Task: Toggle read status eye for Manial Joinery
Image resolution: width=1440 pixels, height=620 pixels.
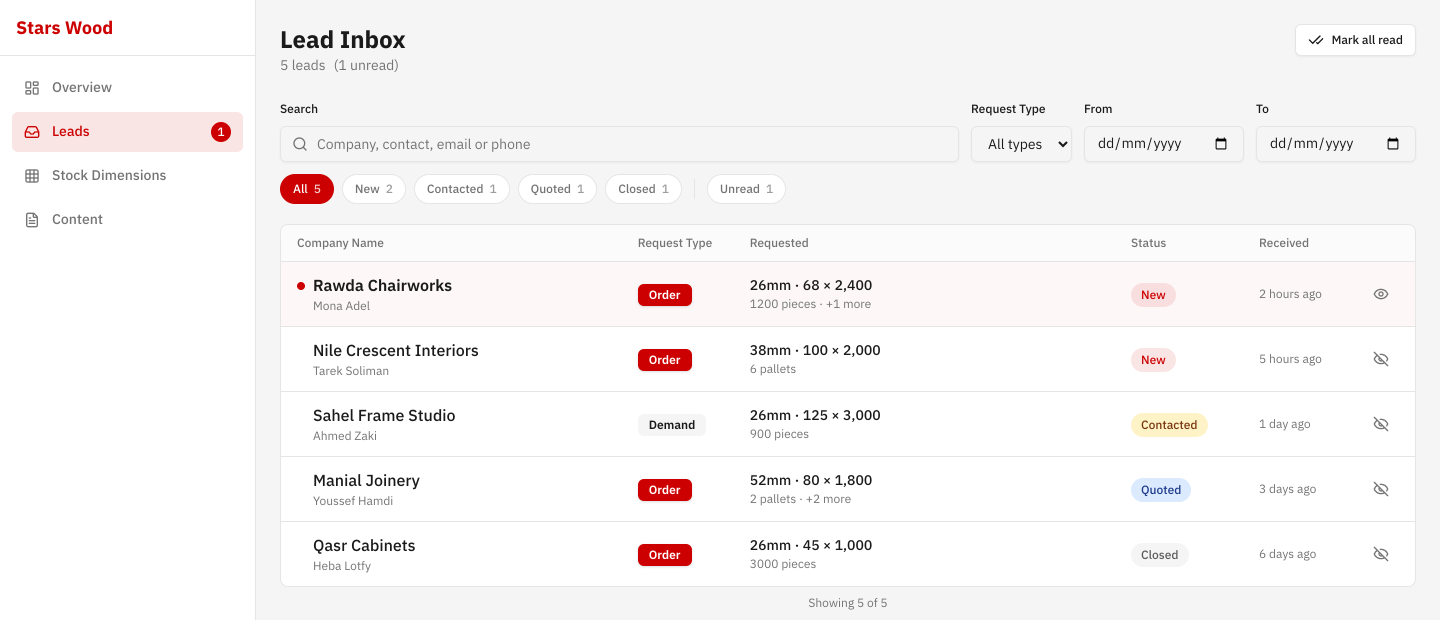Action: pyautogui.click(x=1381, y=489)
